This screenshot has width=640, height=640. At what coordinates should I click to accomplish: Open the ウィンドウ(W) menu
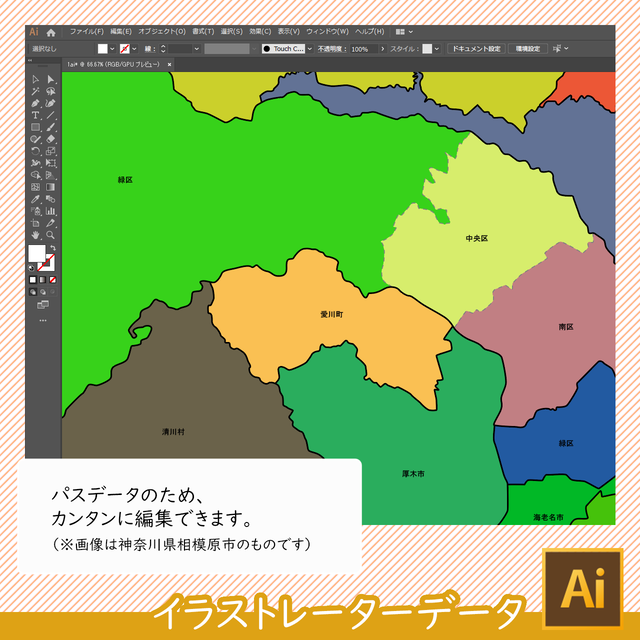(x=327, y=32)
